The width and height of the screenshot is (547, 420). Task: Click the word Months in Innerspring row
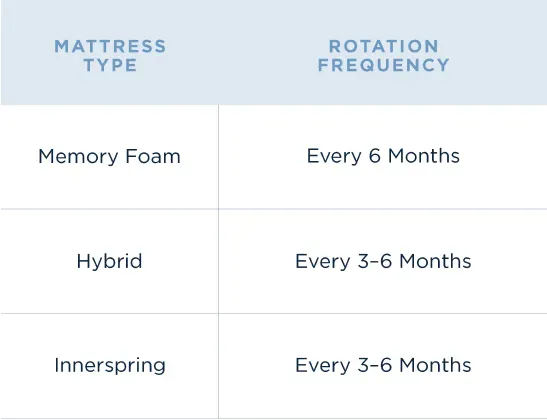(435, 365)
